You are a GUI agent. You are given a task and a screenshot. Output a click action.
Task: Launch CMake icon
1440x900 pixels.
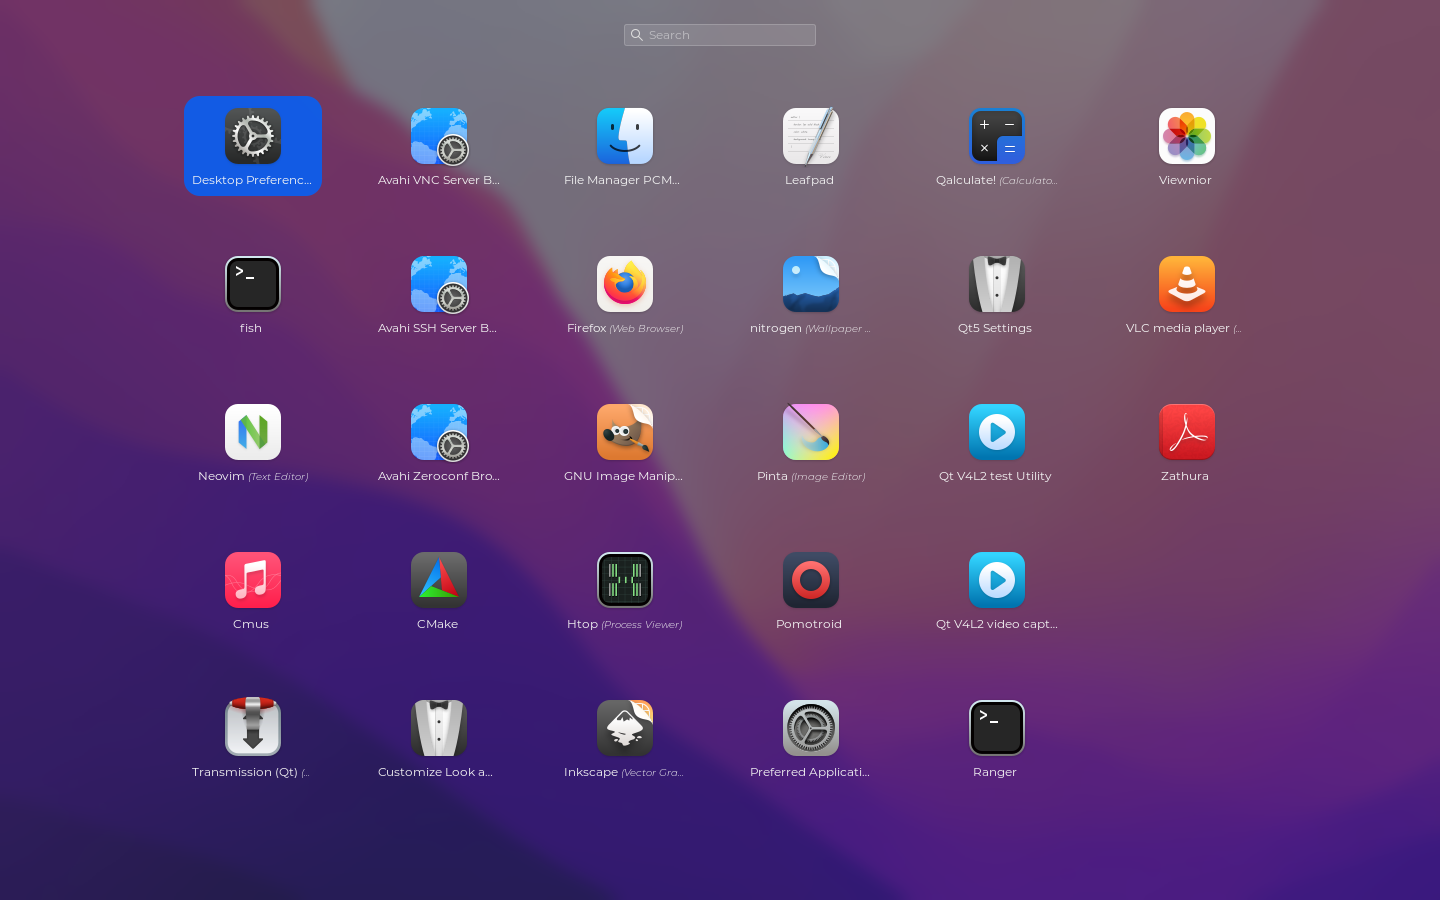point(439,580)
